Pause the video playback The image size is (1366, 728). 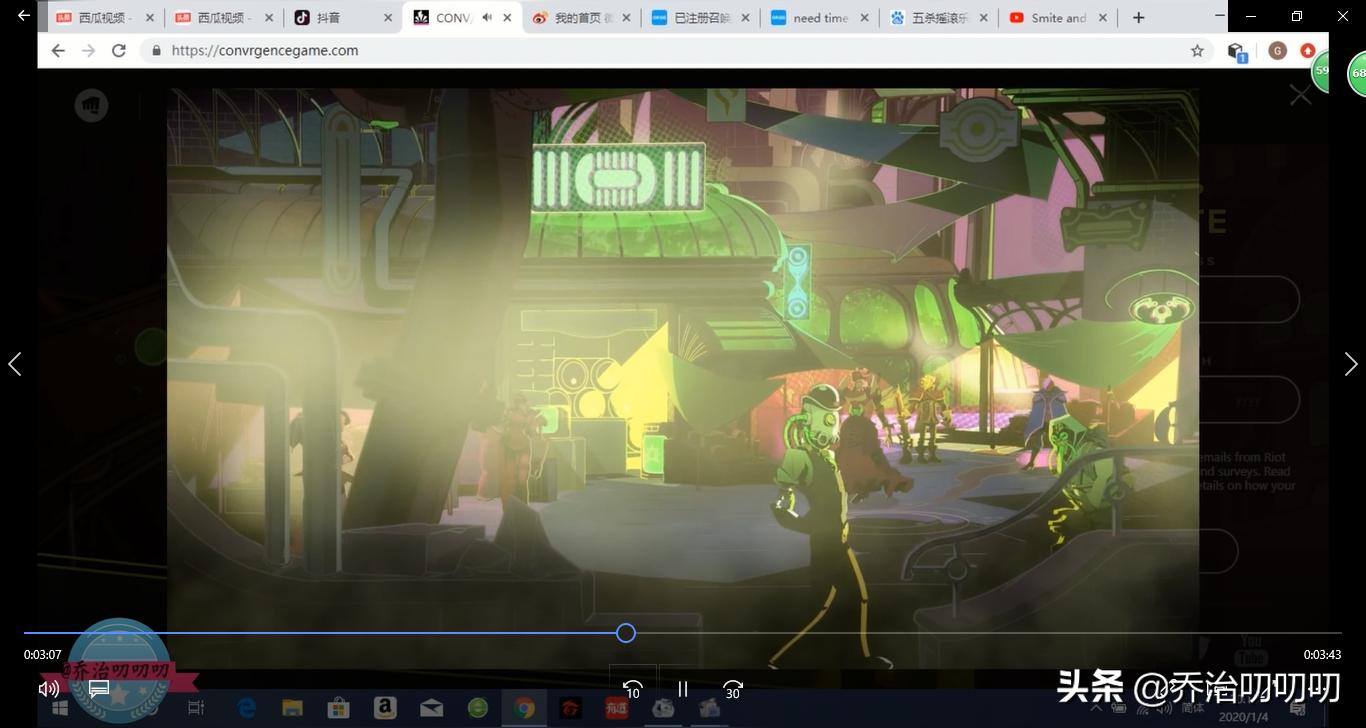tap(683, 689)
